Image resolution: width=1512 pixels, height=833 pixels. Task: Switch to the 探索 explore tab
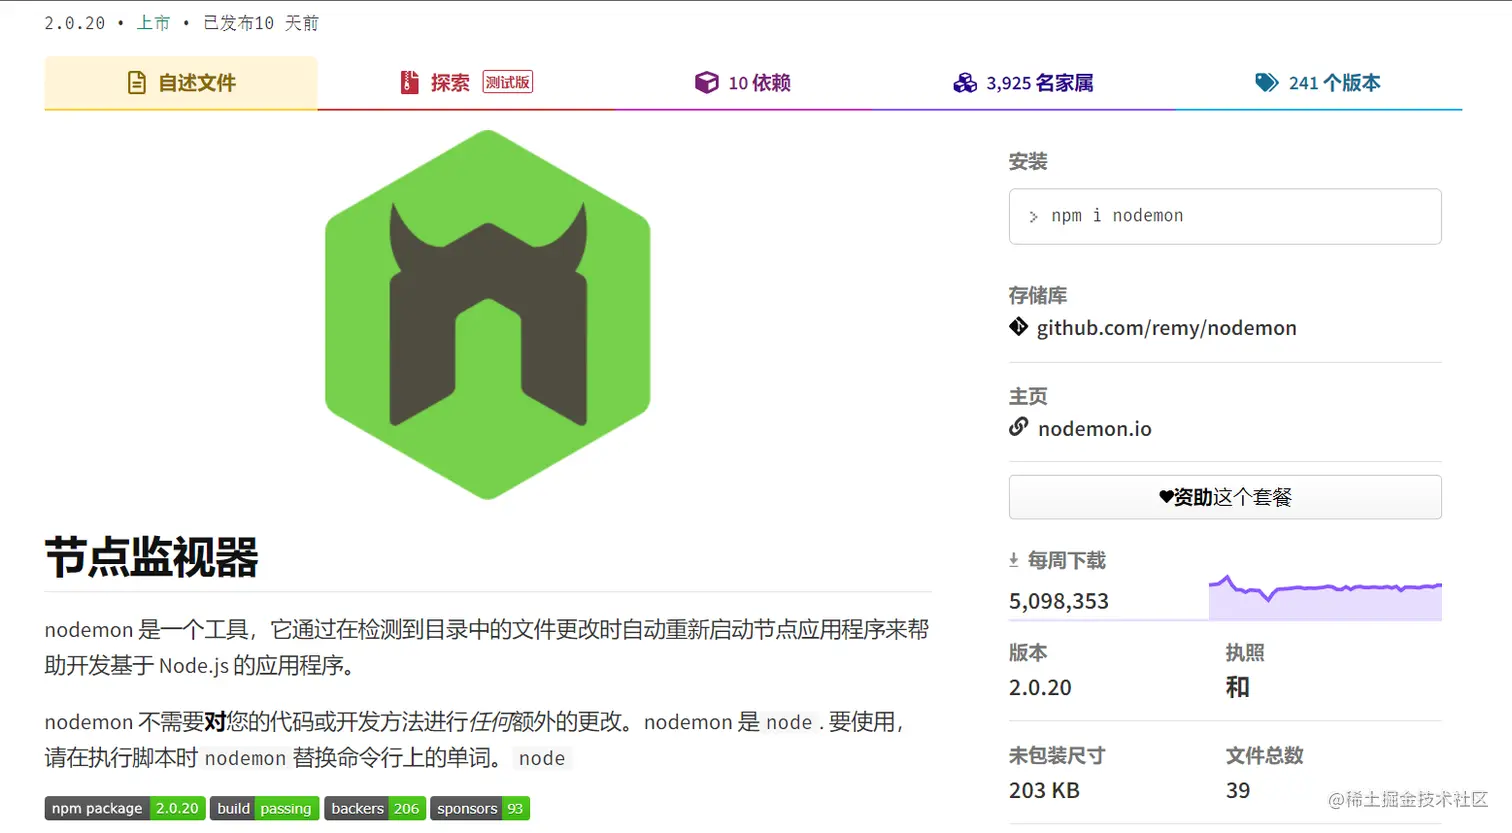coord(465,83)
